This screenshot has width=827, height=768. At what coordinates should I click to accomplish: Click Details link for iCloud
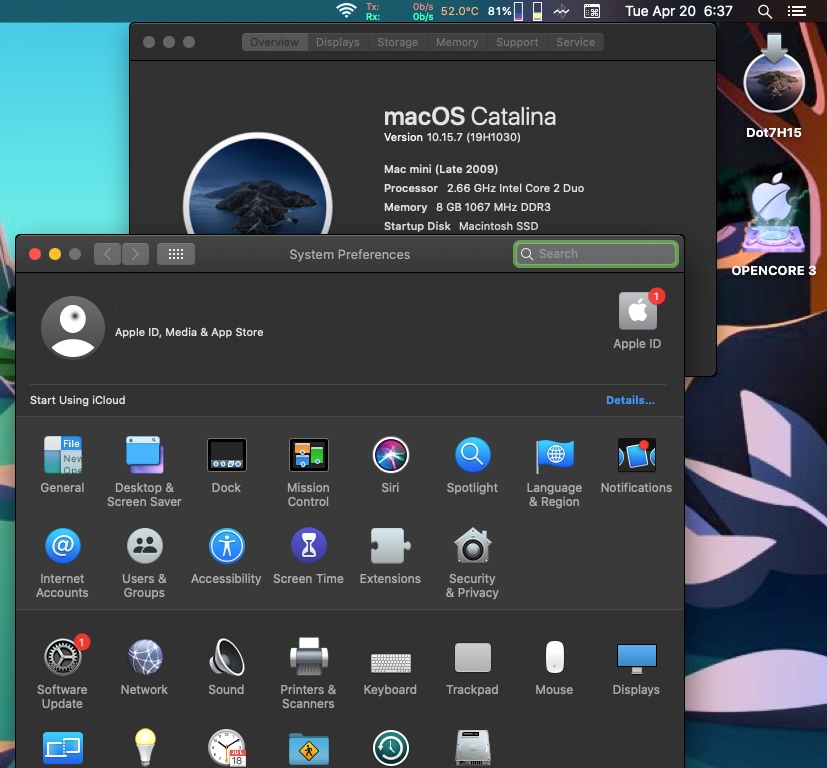(630, 400)
